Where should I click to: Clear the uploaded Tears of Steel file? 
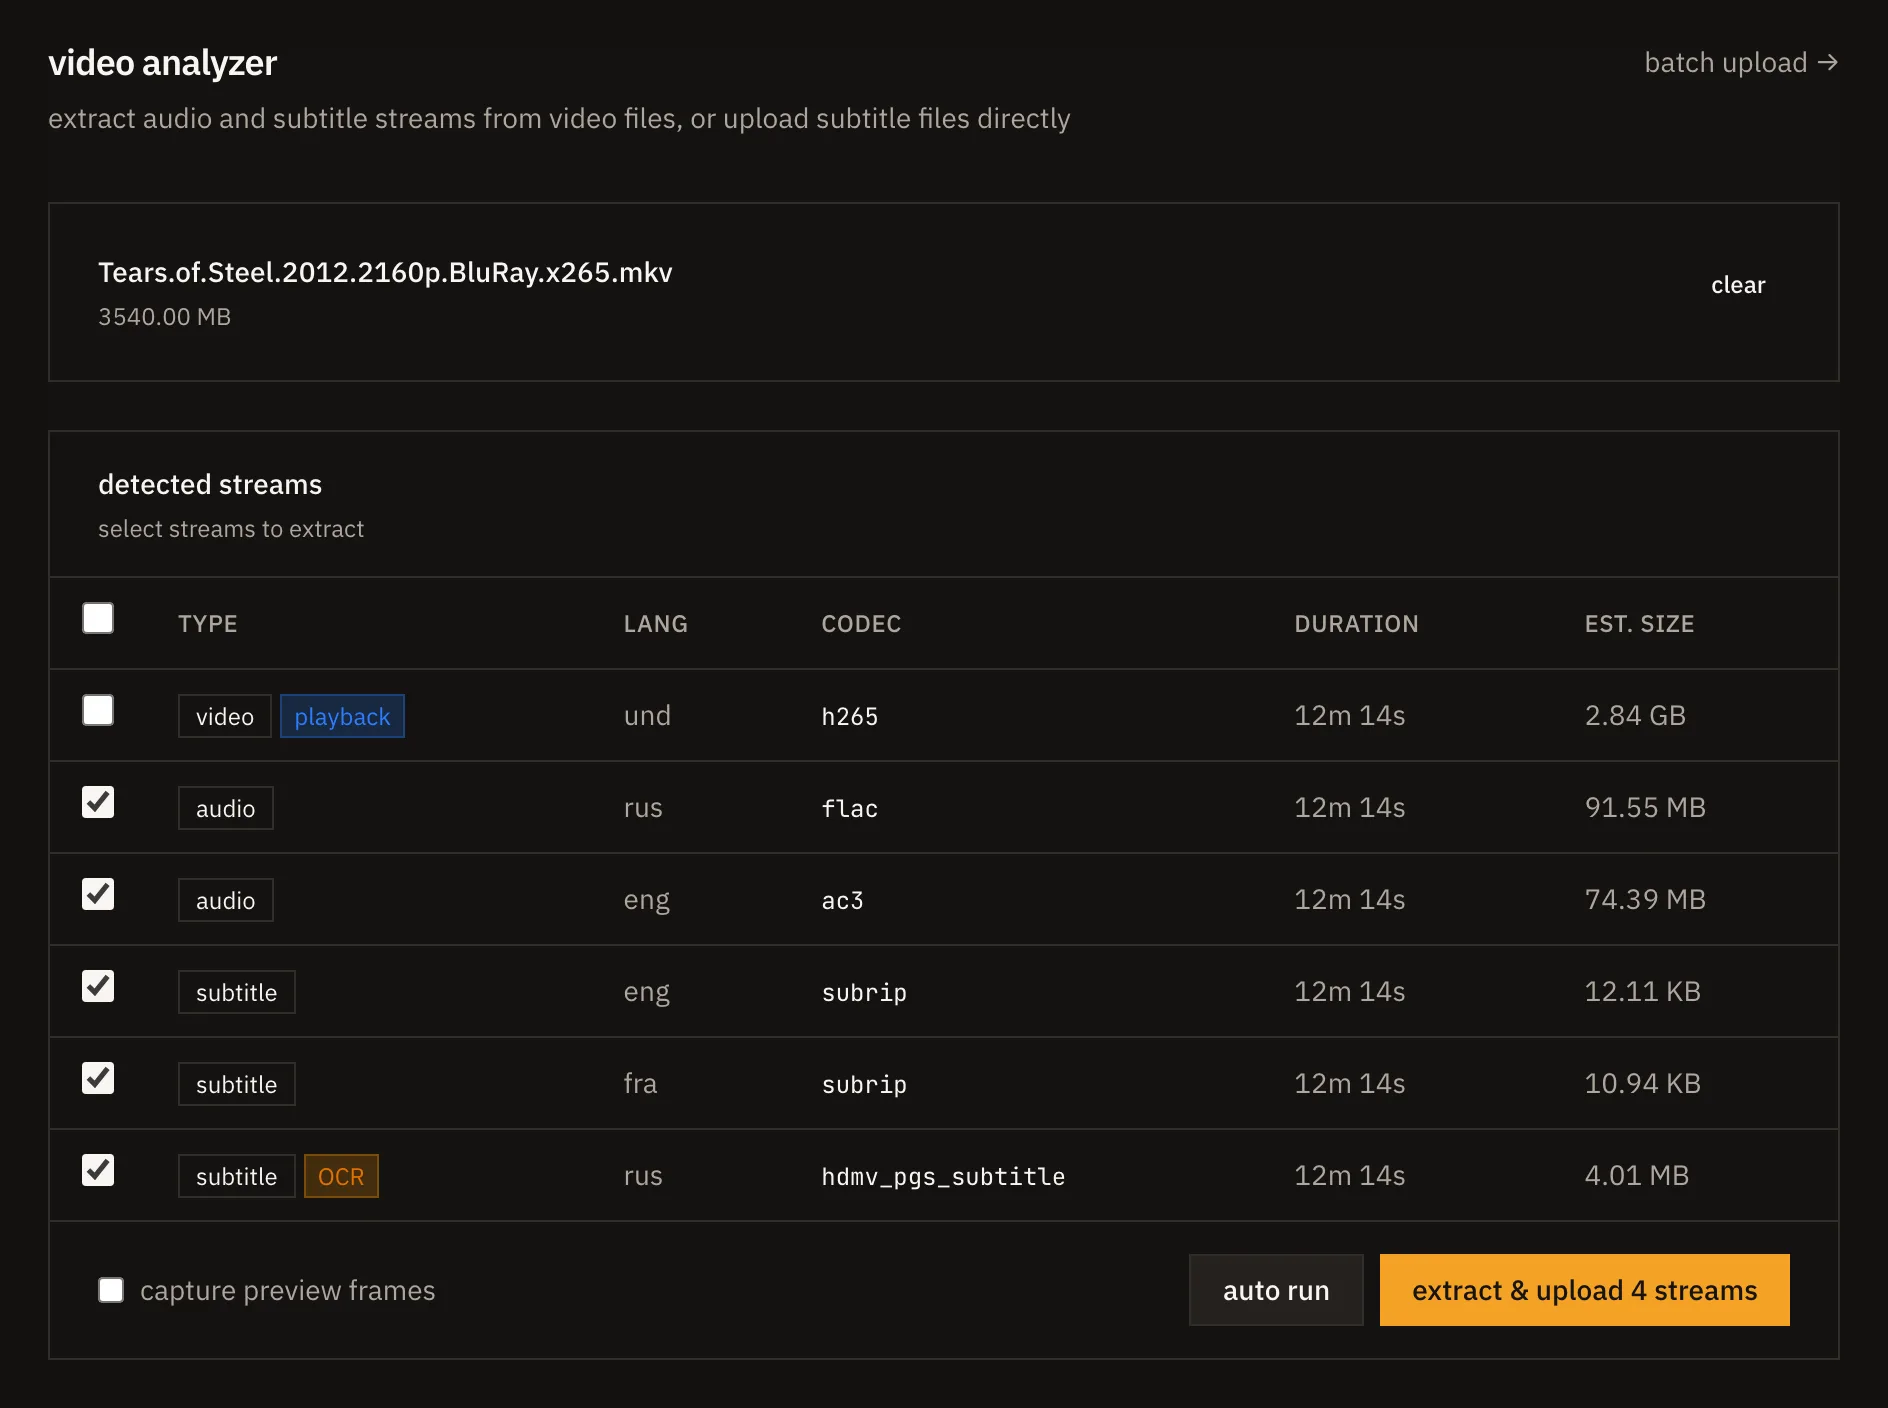[1738, 285]
